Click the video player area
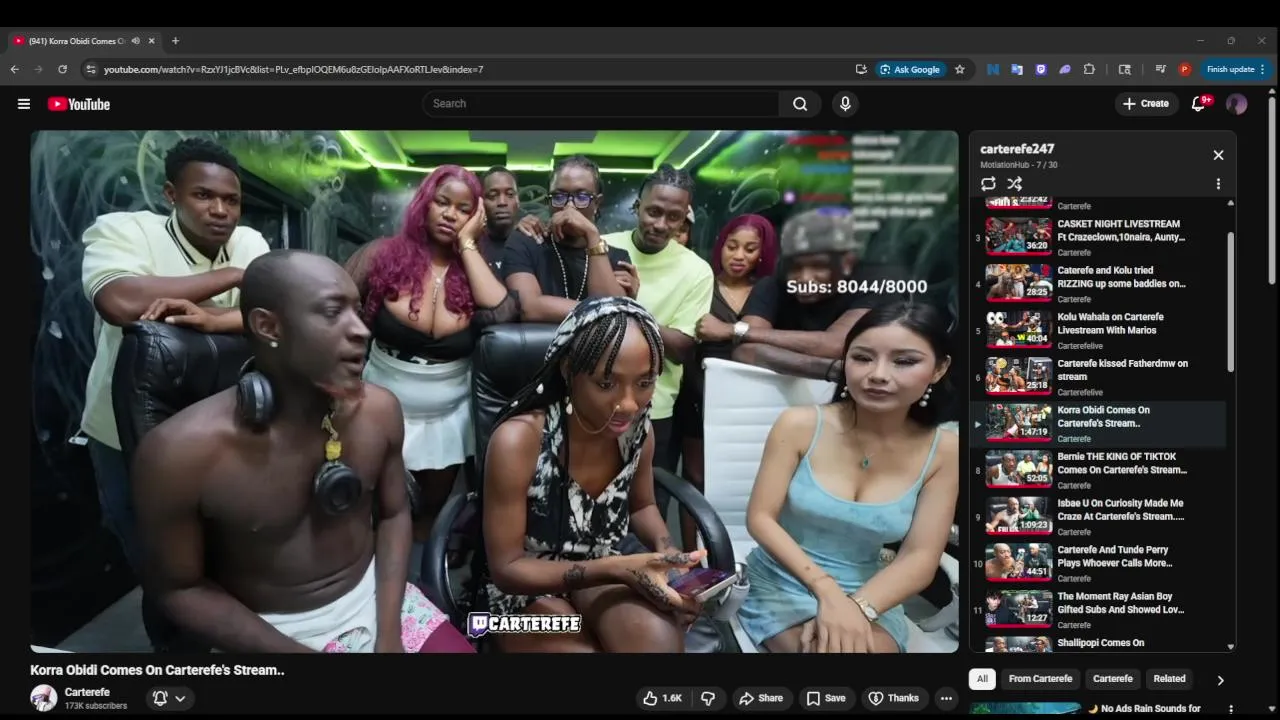Screen dimensions: 1280x720 click(x=494, y=392)
